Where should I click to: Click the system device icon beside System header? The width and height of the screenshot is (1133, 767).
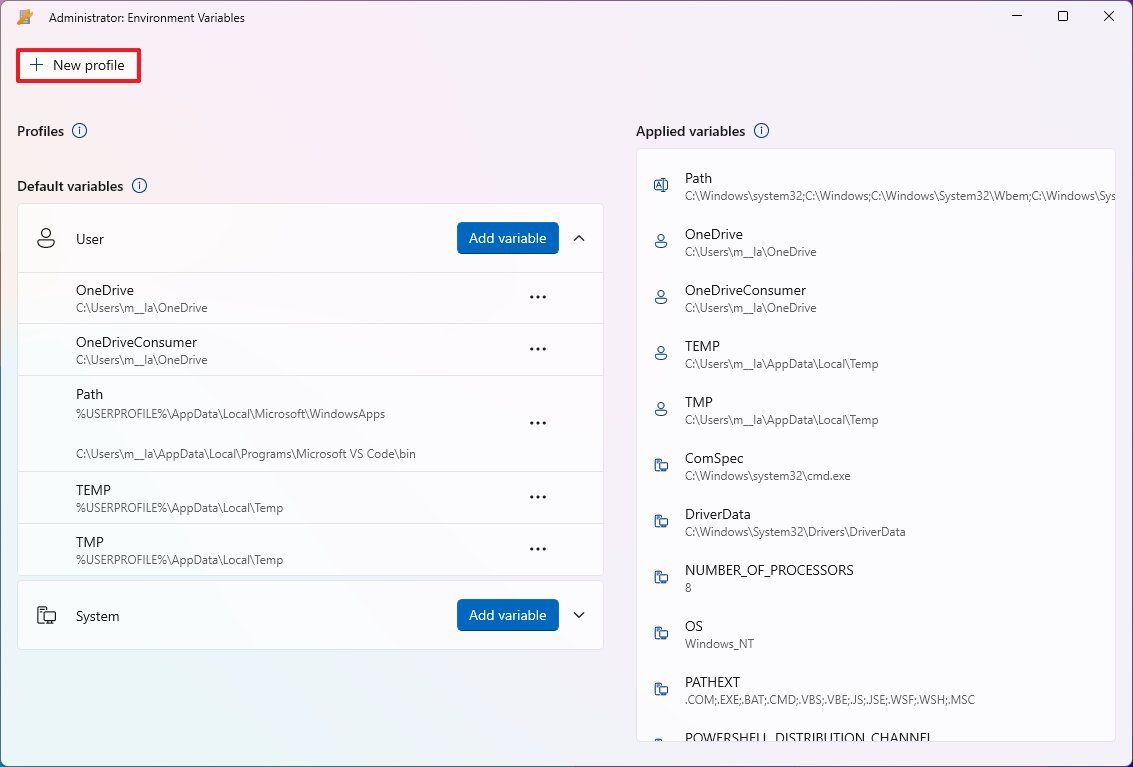(45, 615)
